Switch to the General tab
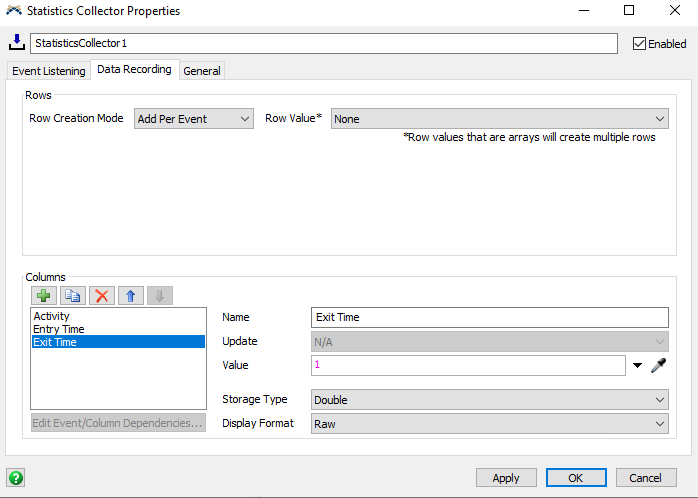Image resolution: width=698 pixels, height=498 pixels. click(202, 71)
